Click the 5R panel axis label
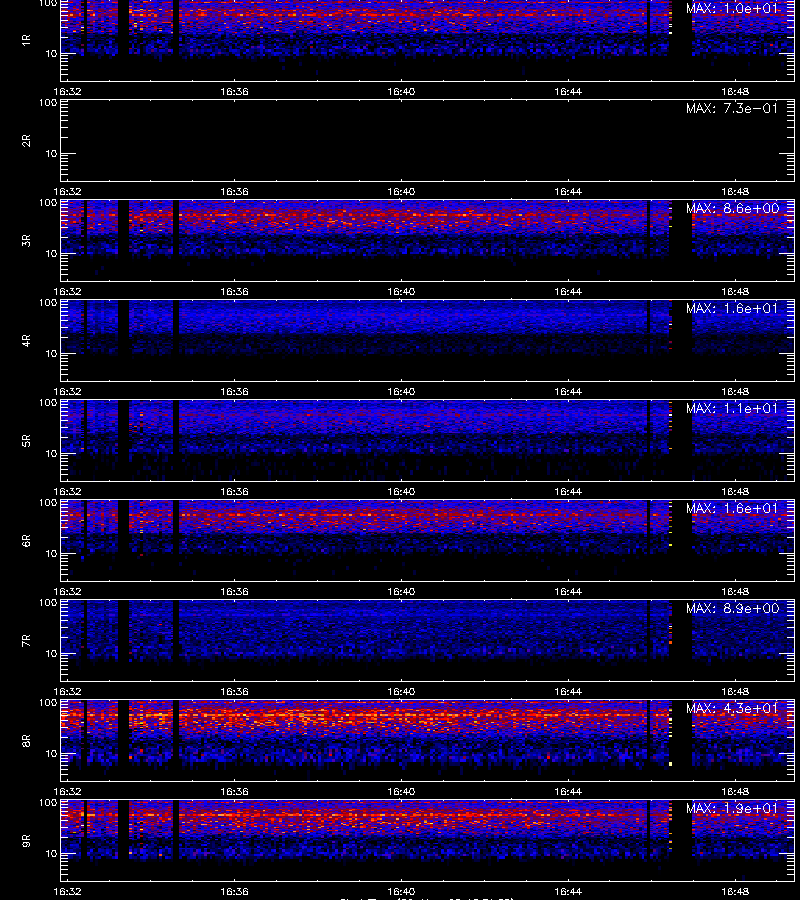800x900 pixels. 26,441
